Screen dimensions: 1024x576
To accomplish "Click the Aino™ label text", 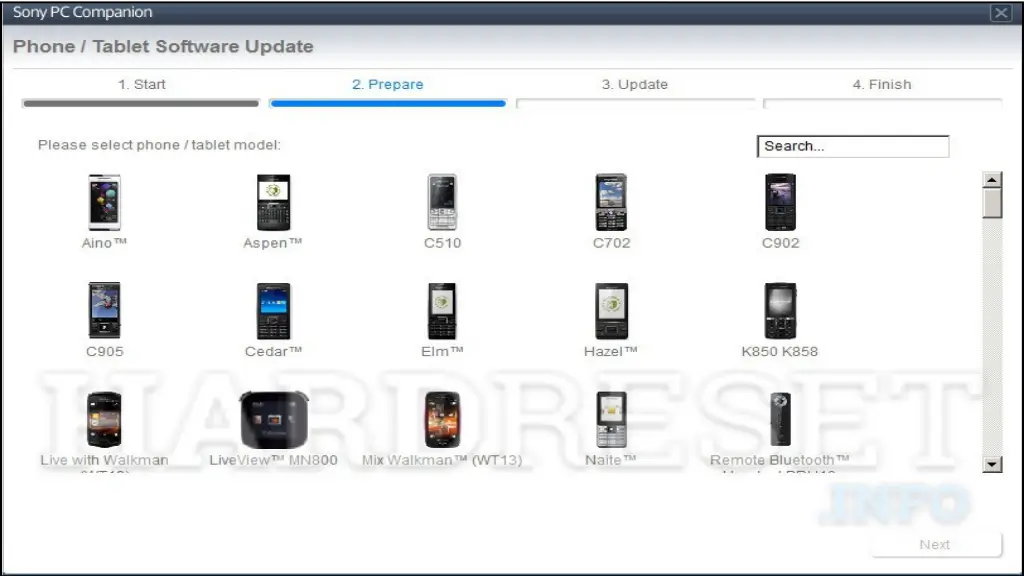I will [x=104, y=243].
